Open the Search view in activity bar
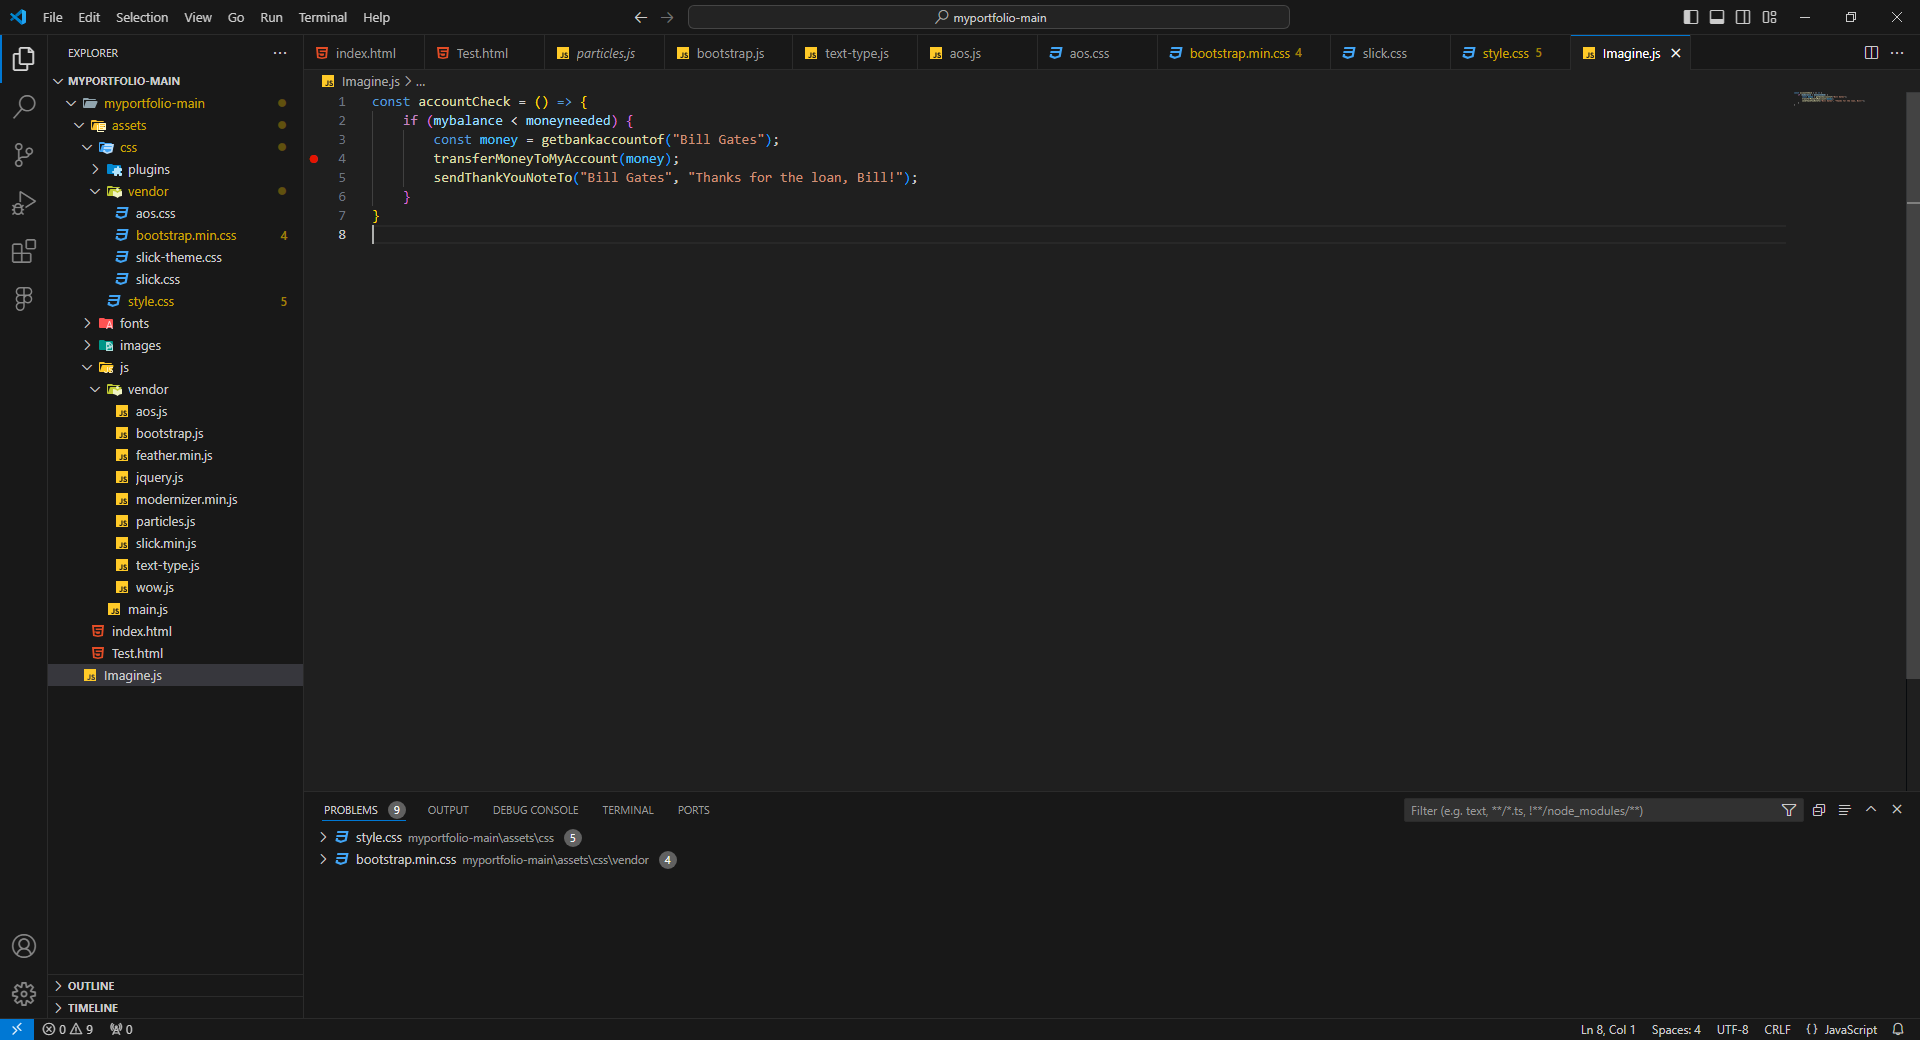Viewport: 1920px width, 1040px height. tap(24, 107)
